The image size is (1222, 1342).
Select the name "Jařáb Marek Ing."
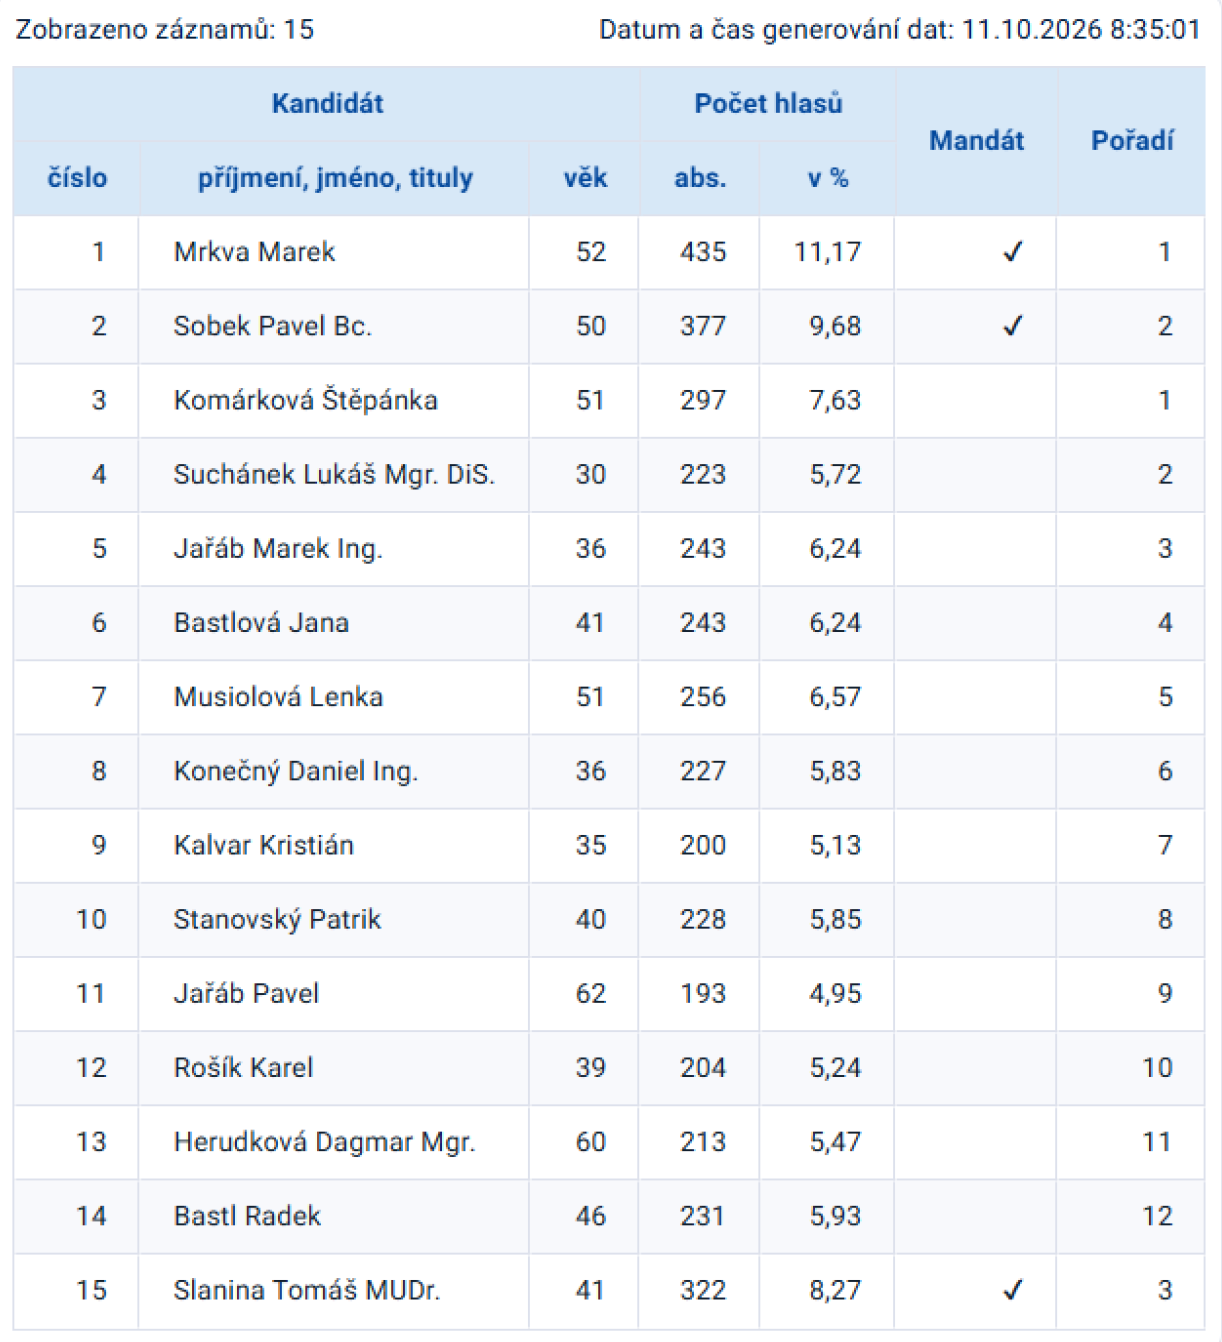[x=278, y=548]
